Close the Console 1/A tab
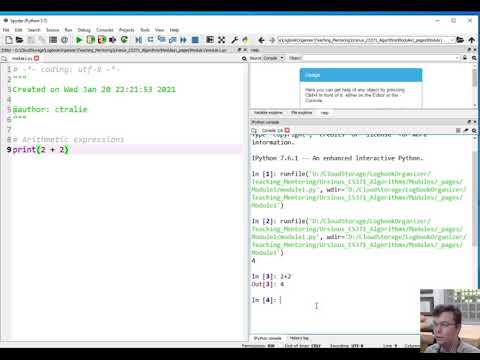This screenshot has width=480, height=360. [x=287, y=130]
